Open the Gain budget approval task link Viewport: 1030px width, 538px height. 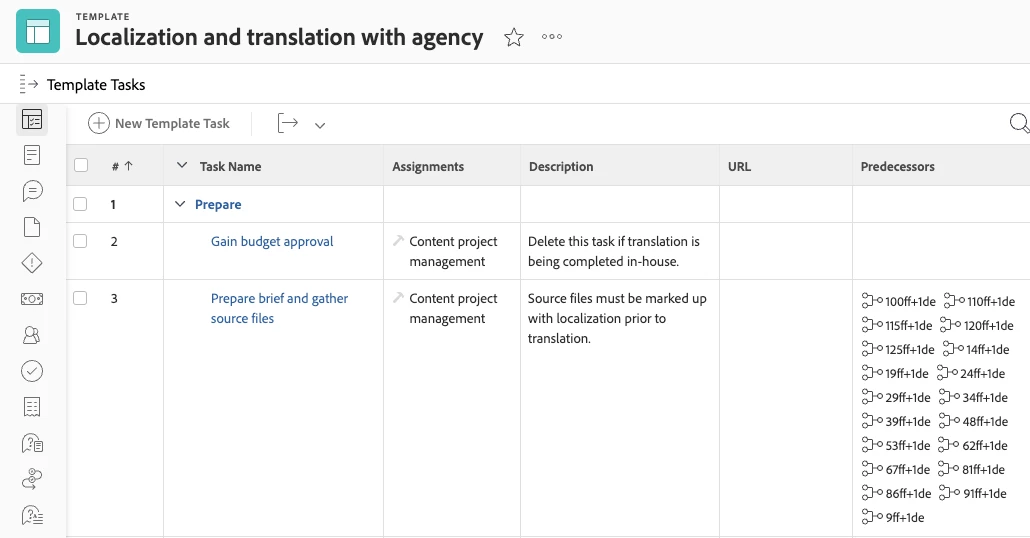[272, 241]
